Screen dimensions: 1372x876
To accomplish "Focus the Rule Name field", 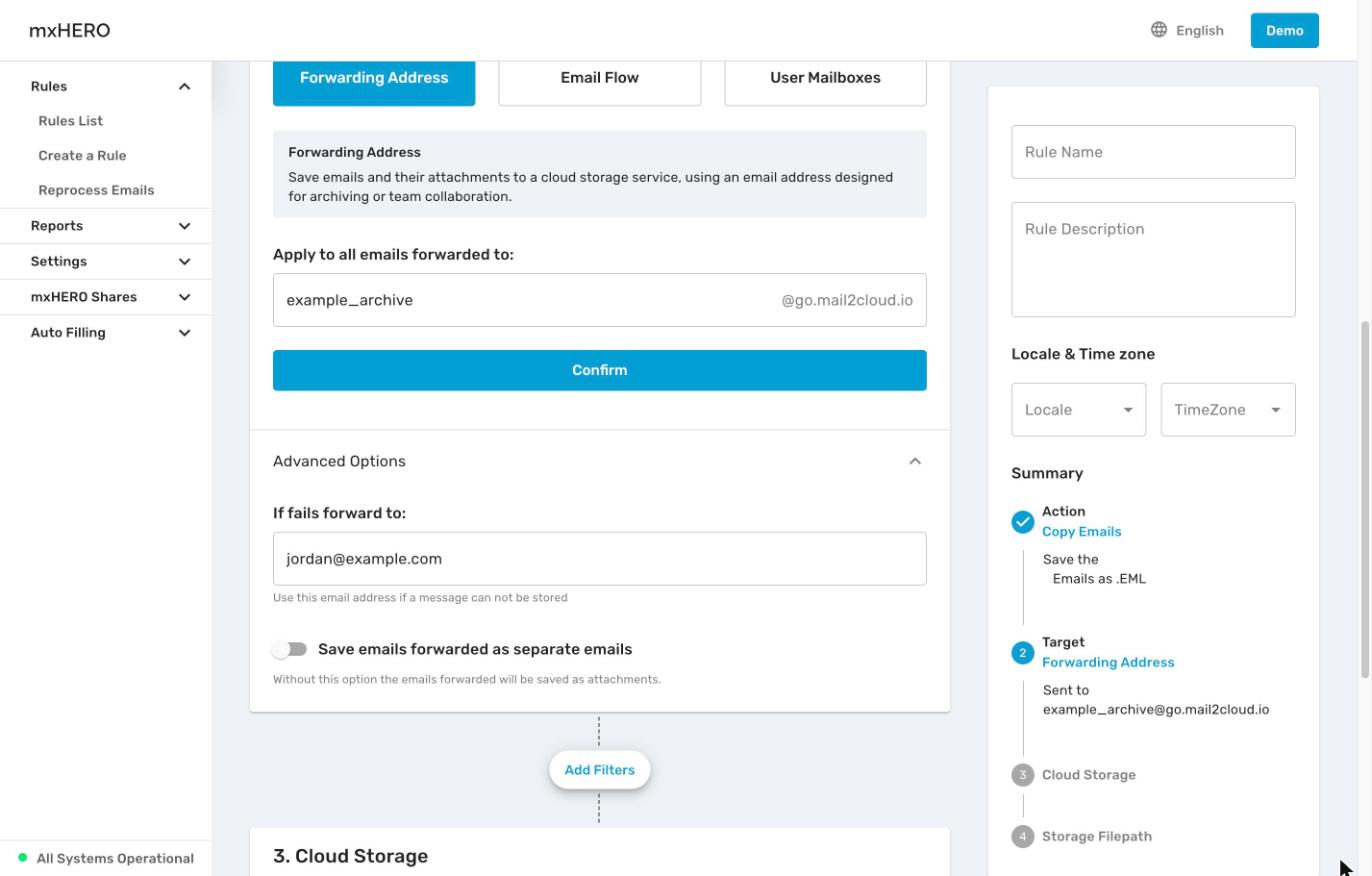I will pyautogui.click(x=1153, y=152).
